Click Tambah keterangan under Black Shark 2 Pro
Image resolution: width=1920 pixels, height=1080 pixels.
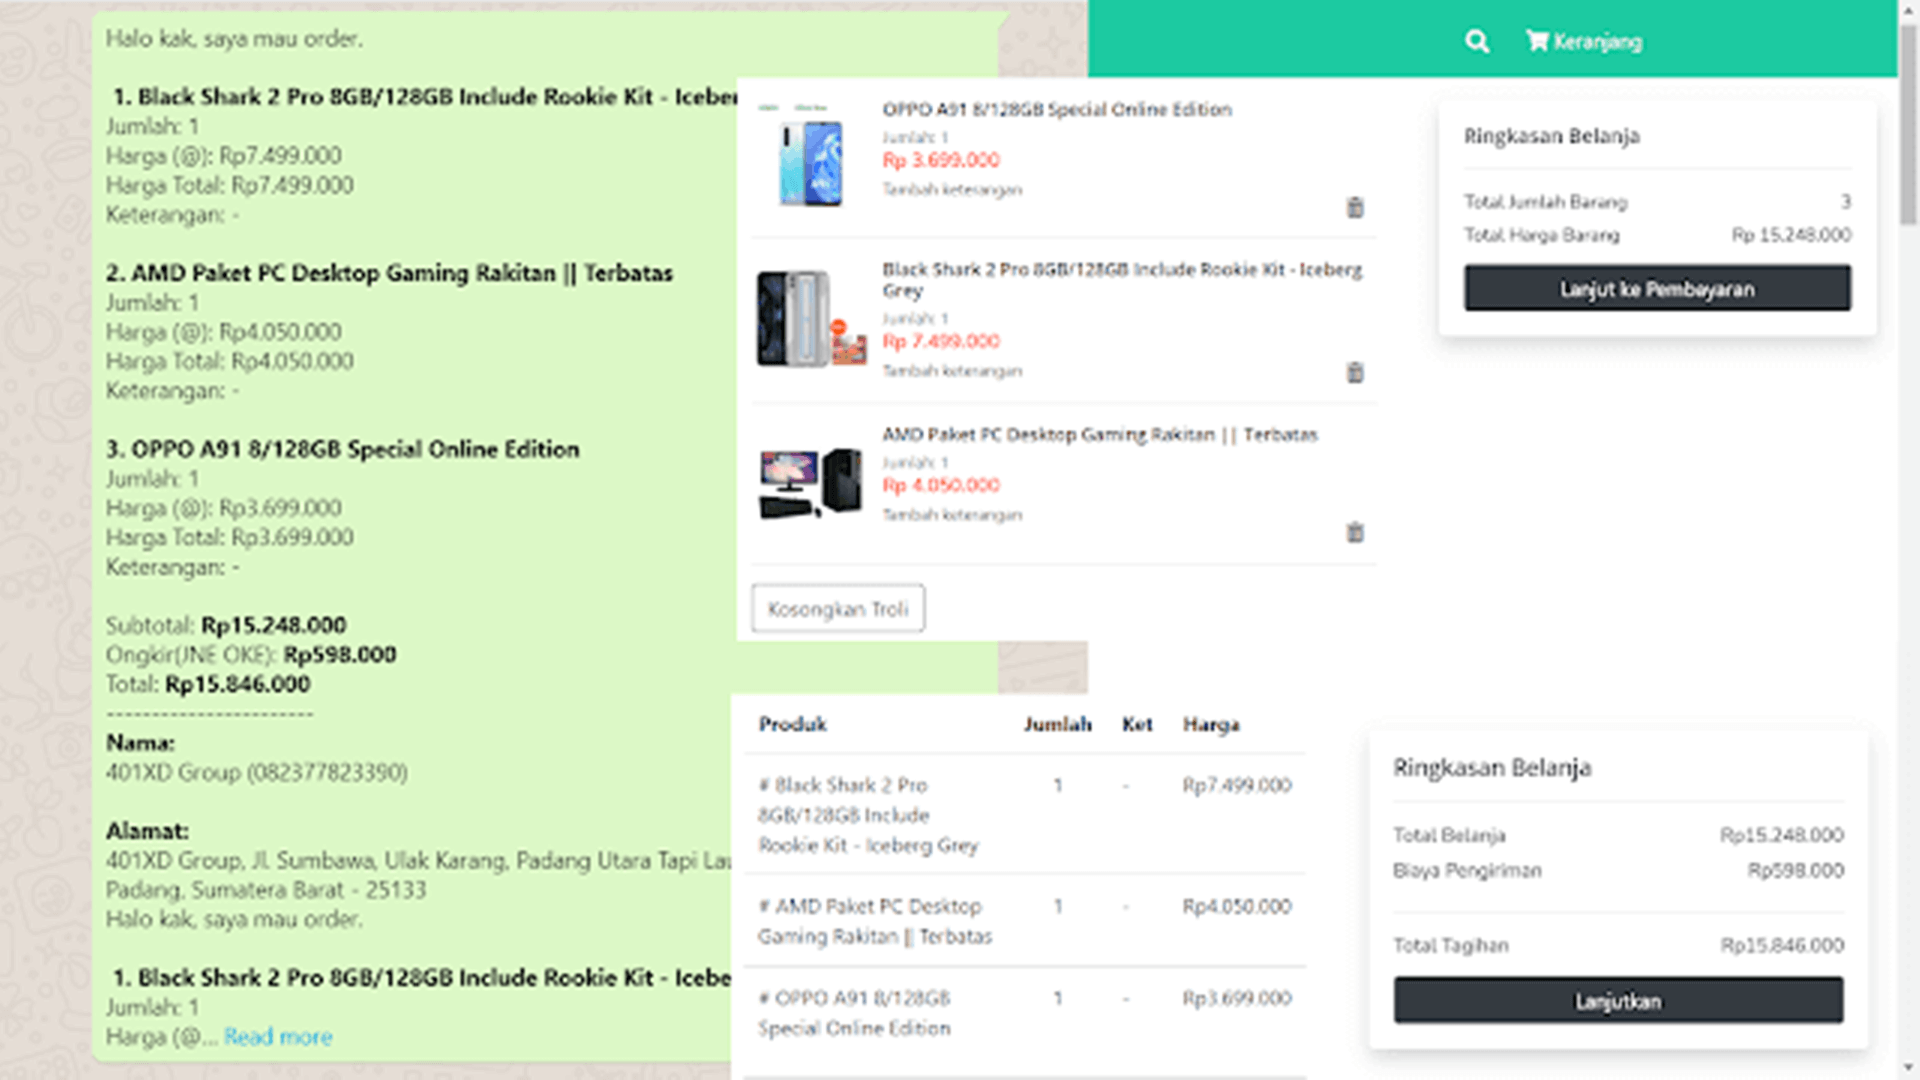[x=951, y=370]
